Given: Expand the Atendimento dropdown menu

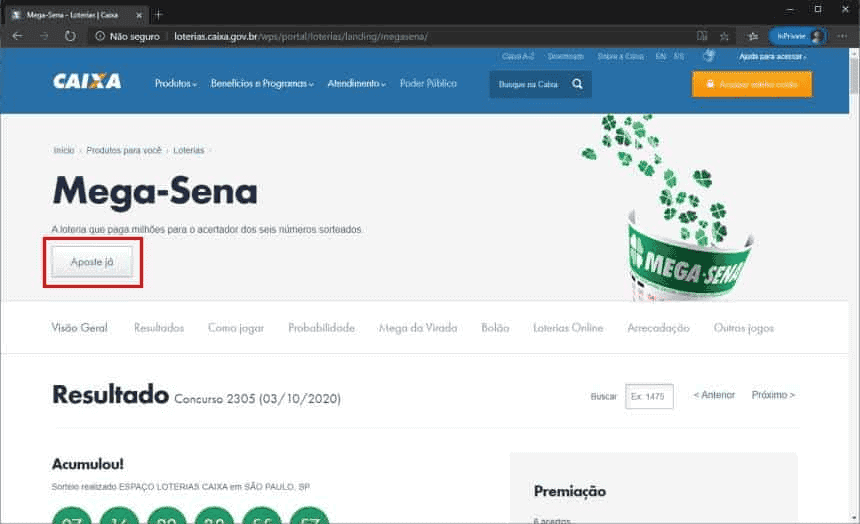Looking at the screenshot, I should click(x=357, y=83).
